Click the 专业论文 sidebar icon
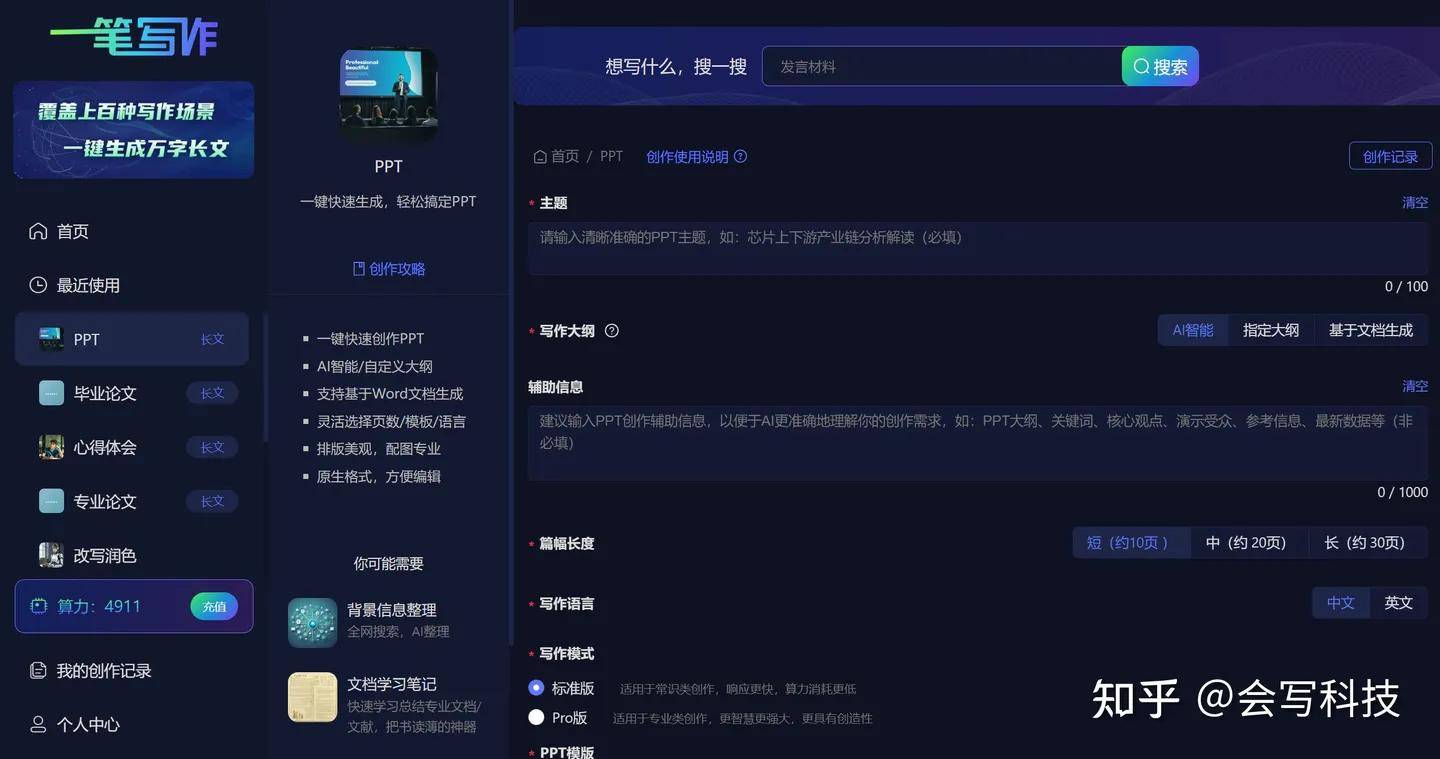Screen dimensions: 1440x759 [51, 501]
